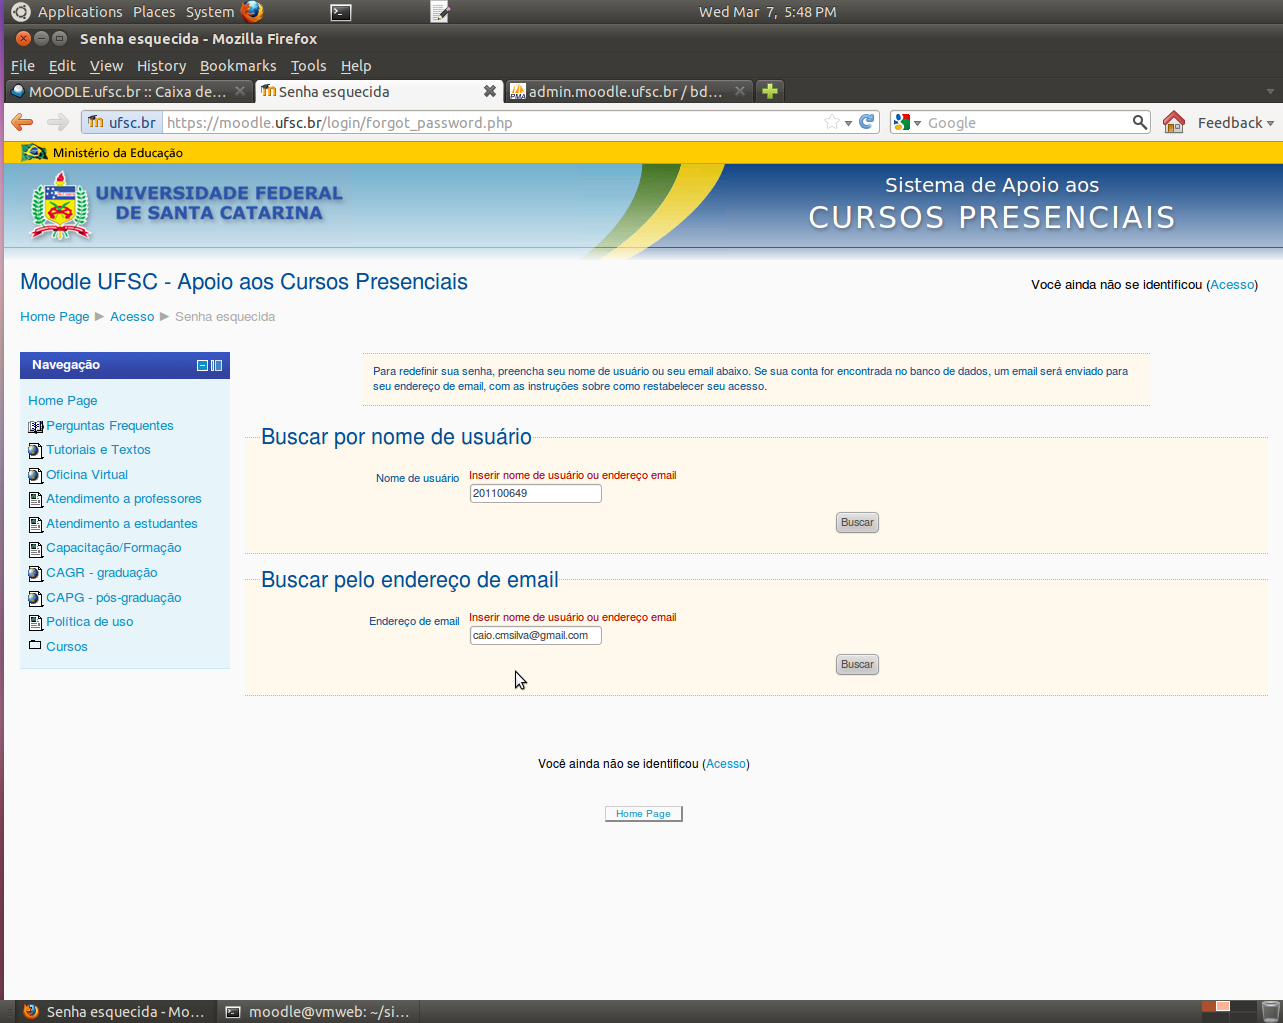Switch to the MOODLE.ufsc.br Caixa de tab
The height and width of the screenshot is (1023, 1283).
coord(128,91)
